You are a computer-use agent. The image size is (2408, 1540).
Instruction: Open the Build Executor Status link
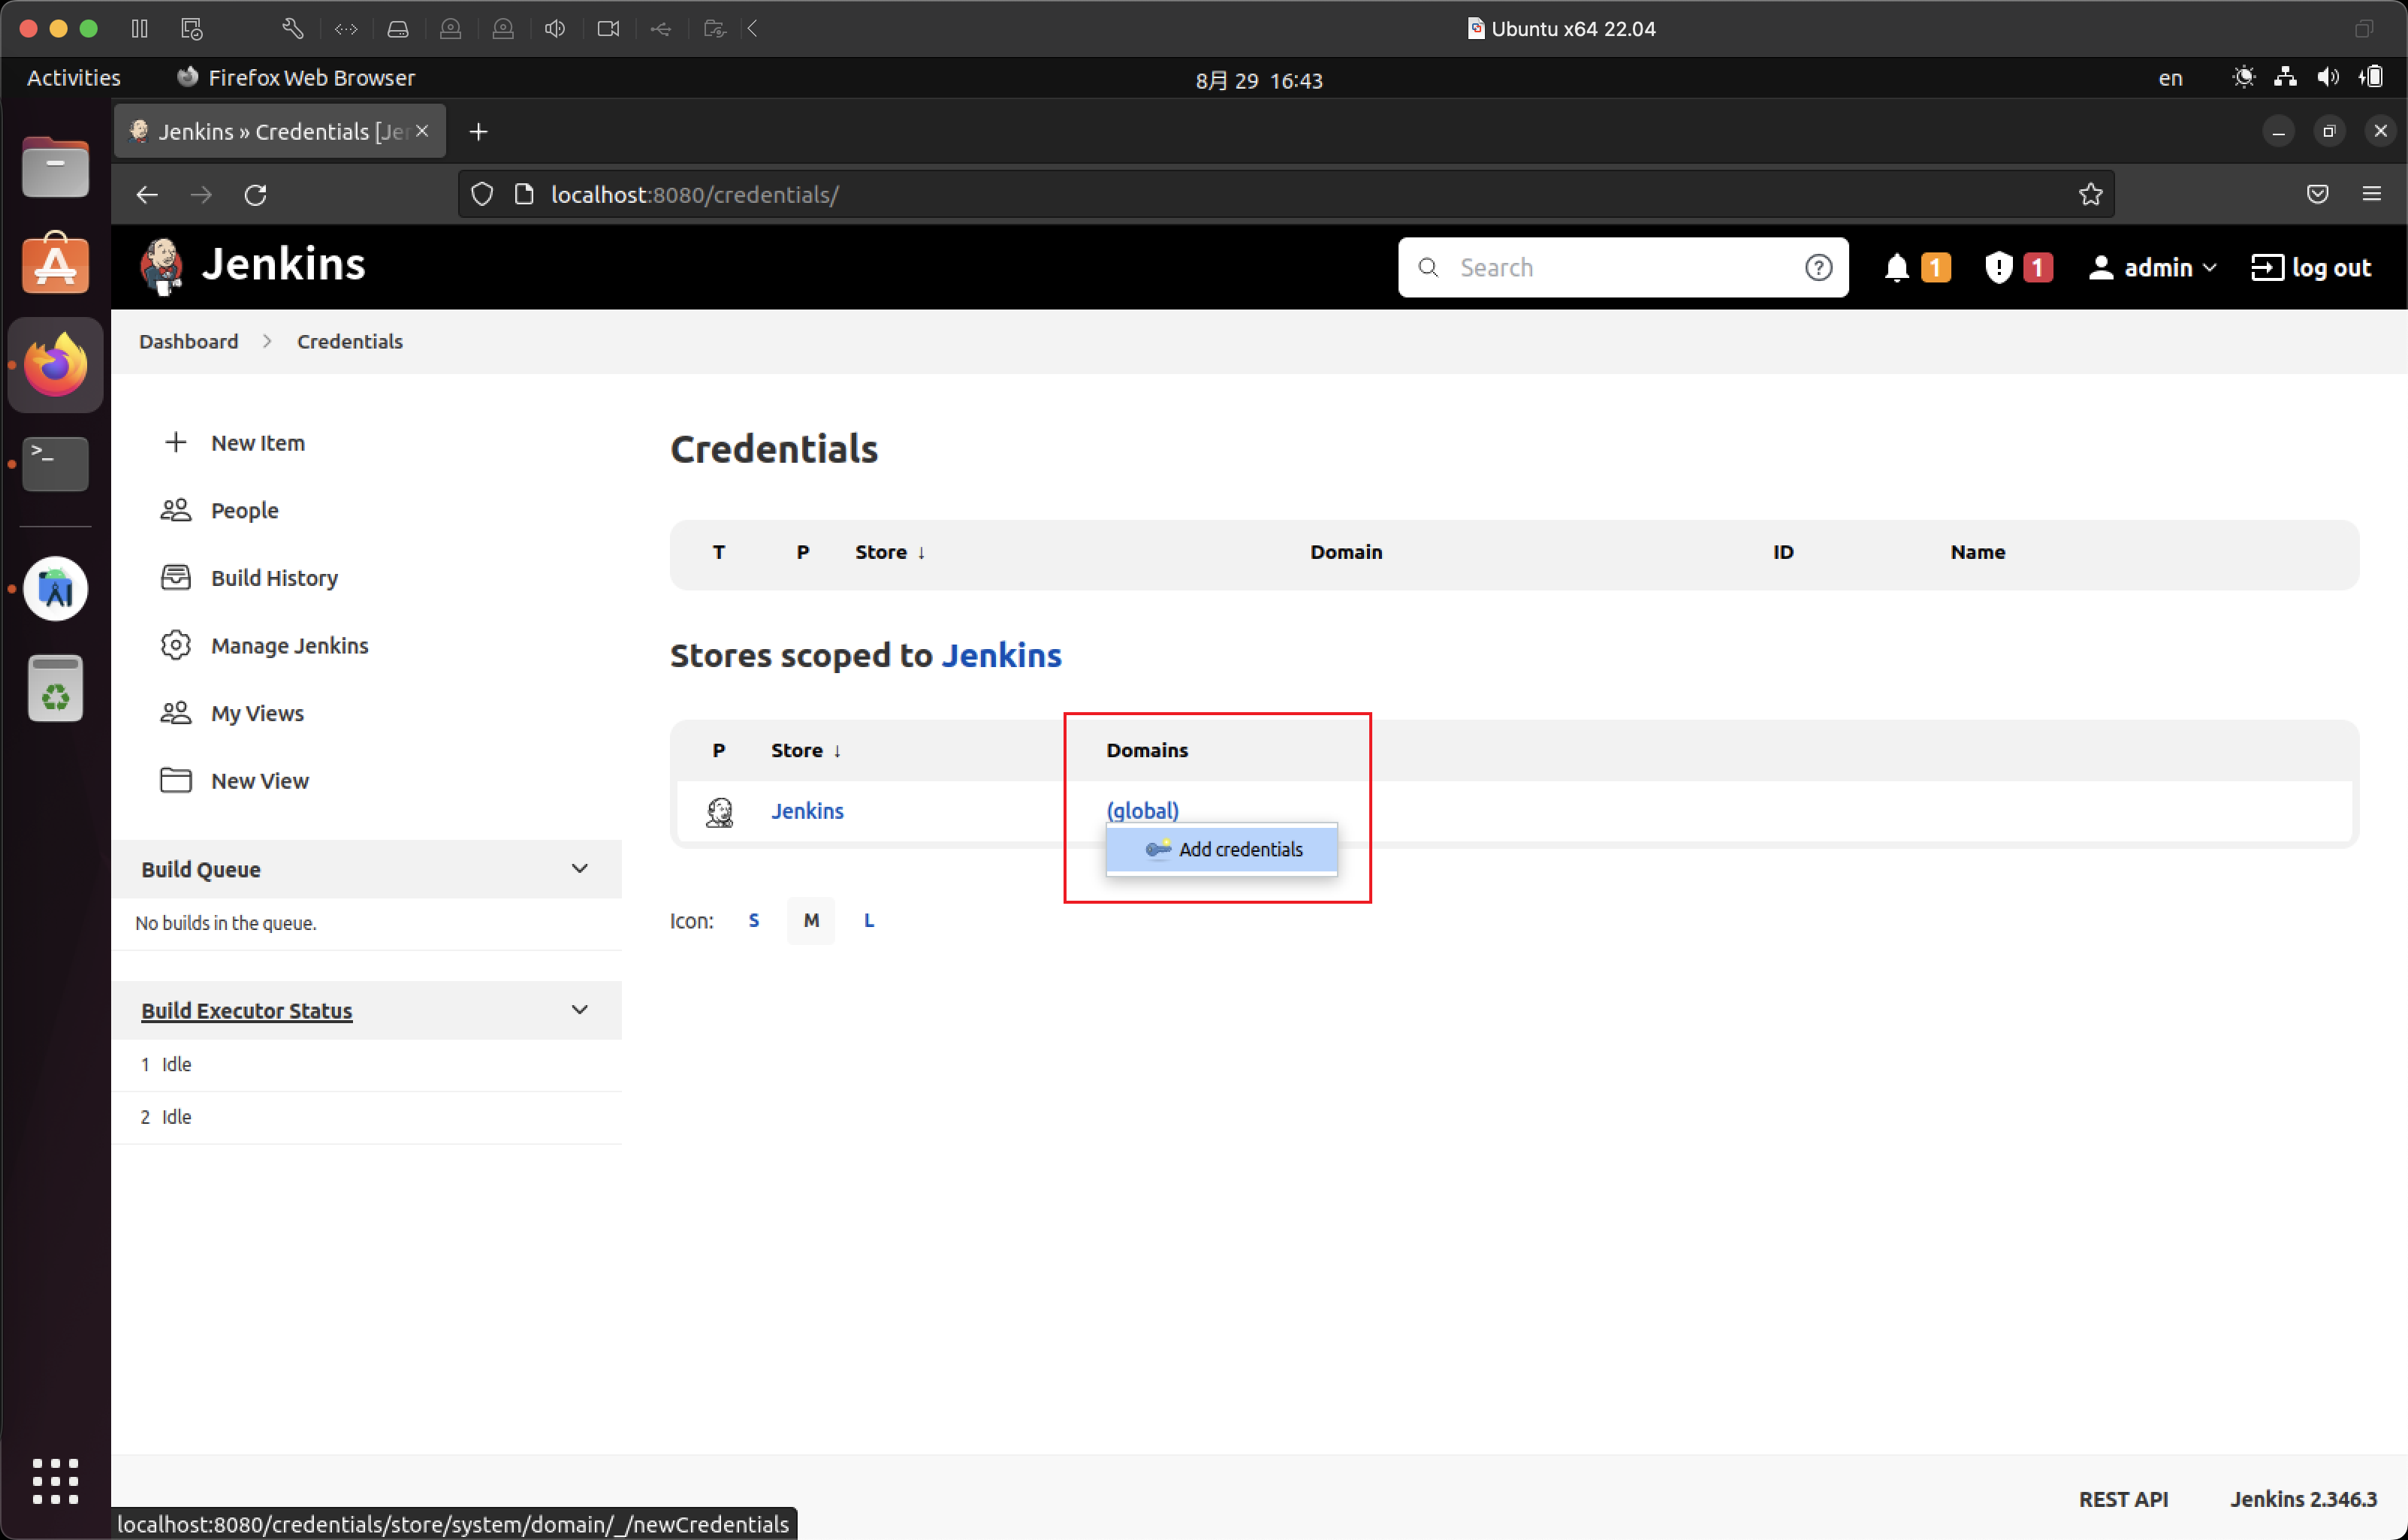(246, 1010)
